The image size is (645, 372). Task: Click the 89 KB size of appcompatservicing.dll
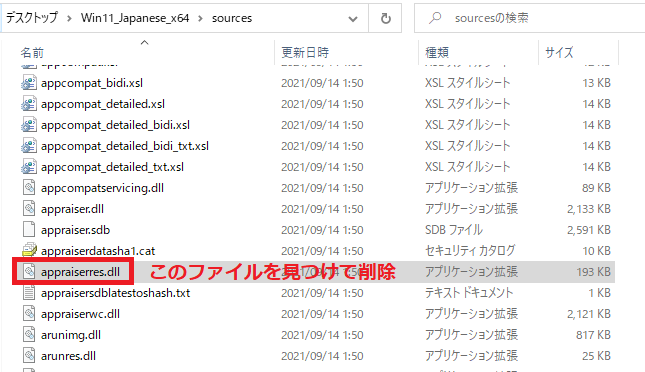(x=596, y=188)
